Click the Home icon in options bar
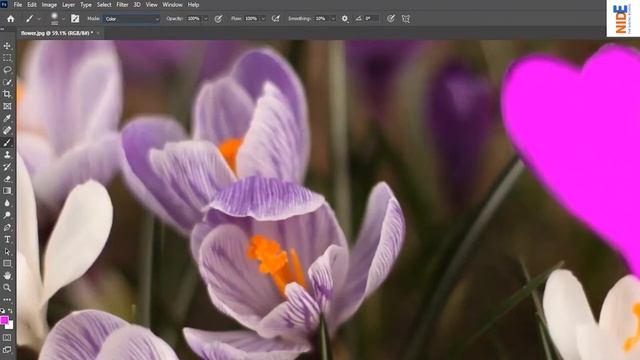Image resolution: width=640 pixels, height=360 pixels. [x=11, y=19]
